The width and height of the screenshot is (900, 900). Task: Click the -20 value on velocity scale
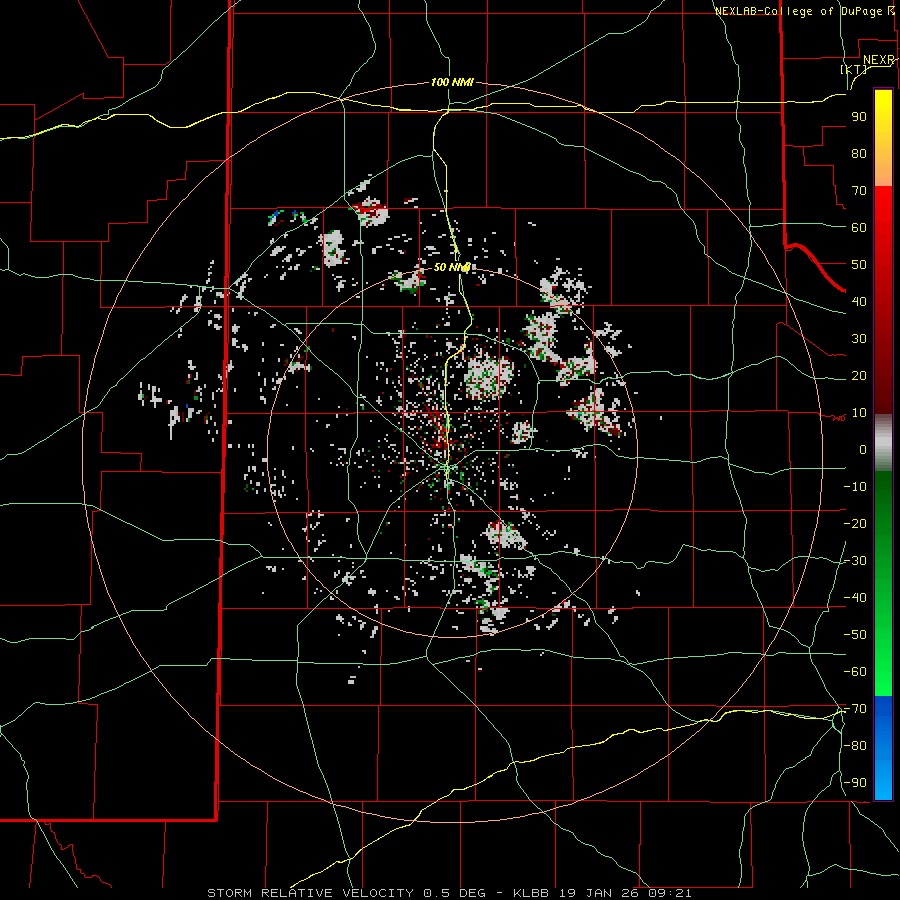click(x=855, y=524)
